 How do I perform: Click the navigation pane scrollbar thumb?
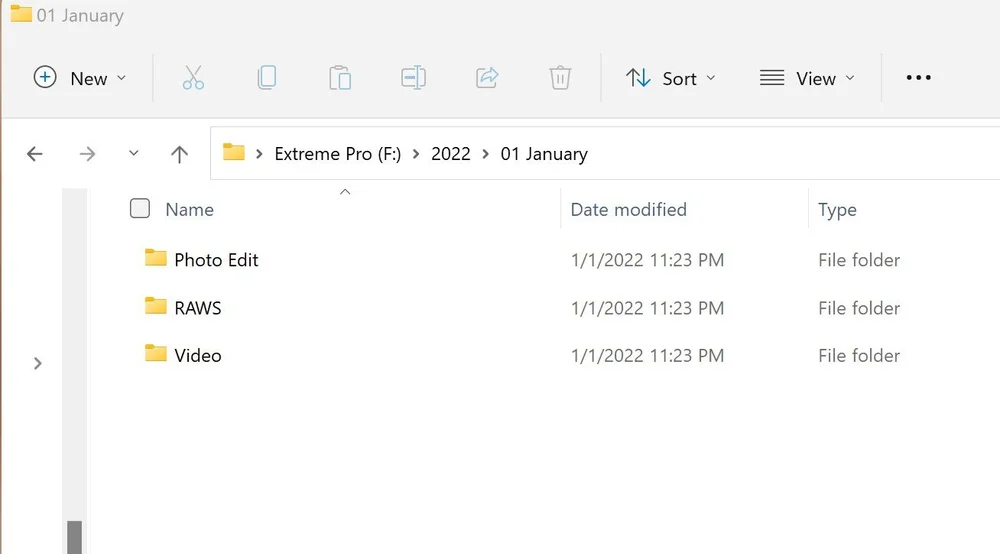(75, 537)
